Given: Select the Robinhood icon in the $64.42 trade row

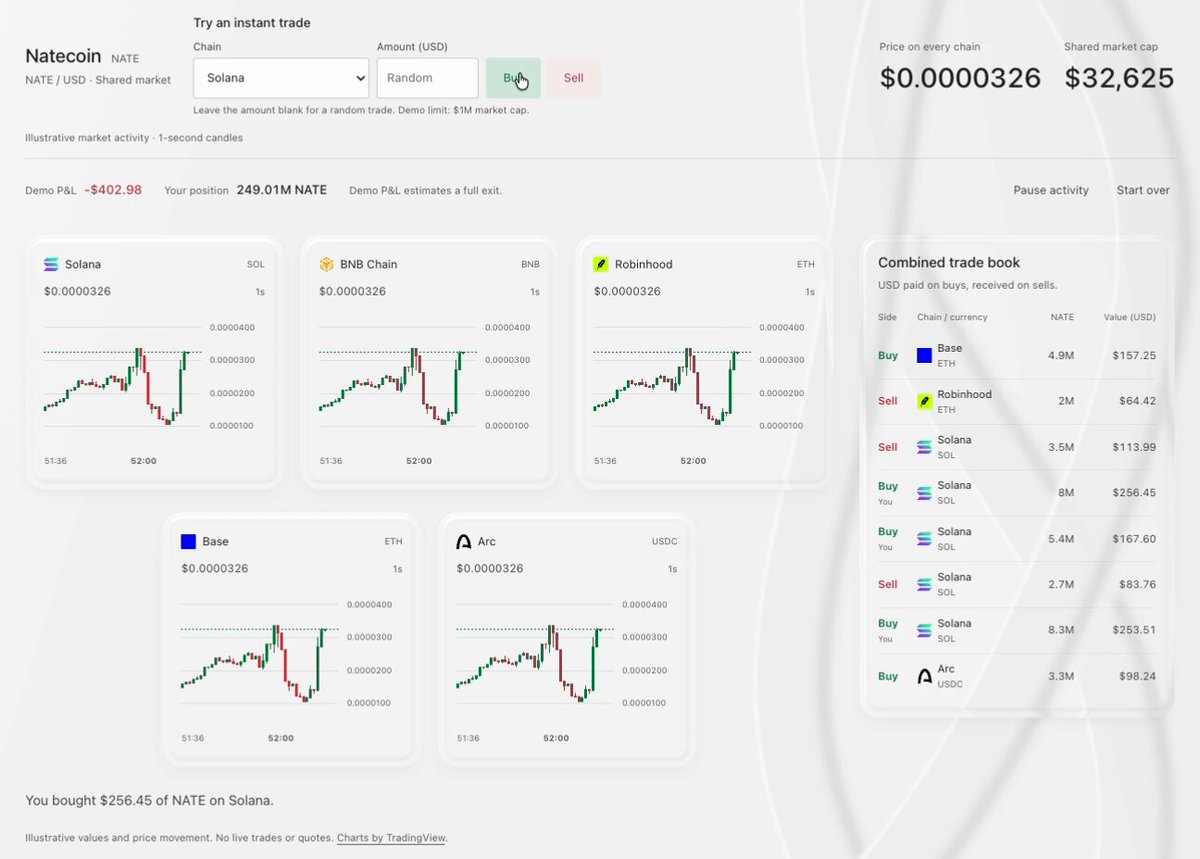Looking at the screenshot, I should point(925,401).
